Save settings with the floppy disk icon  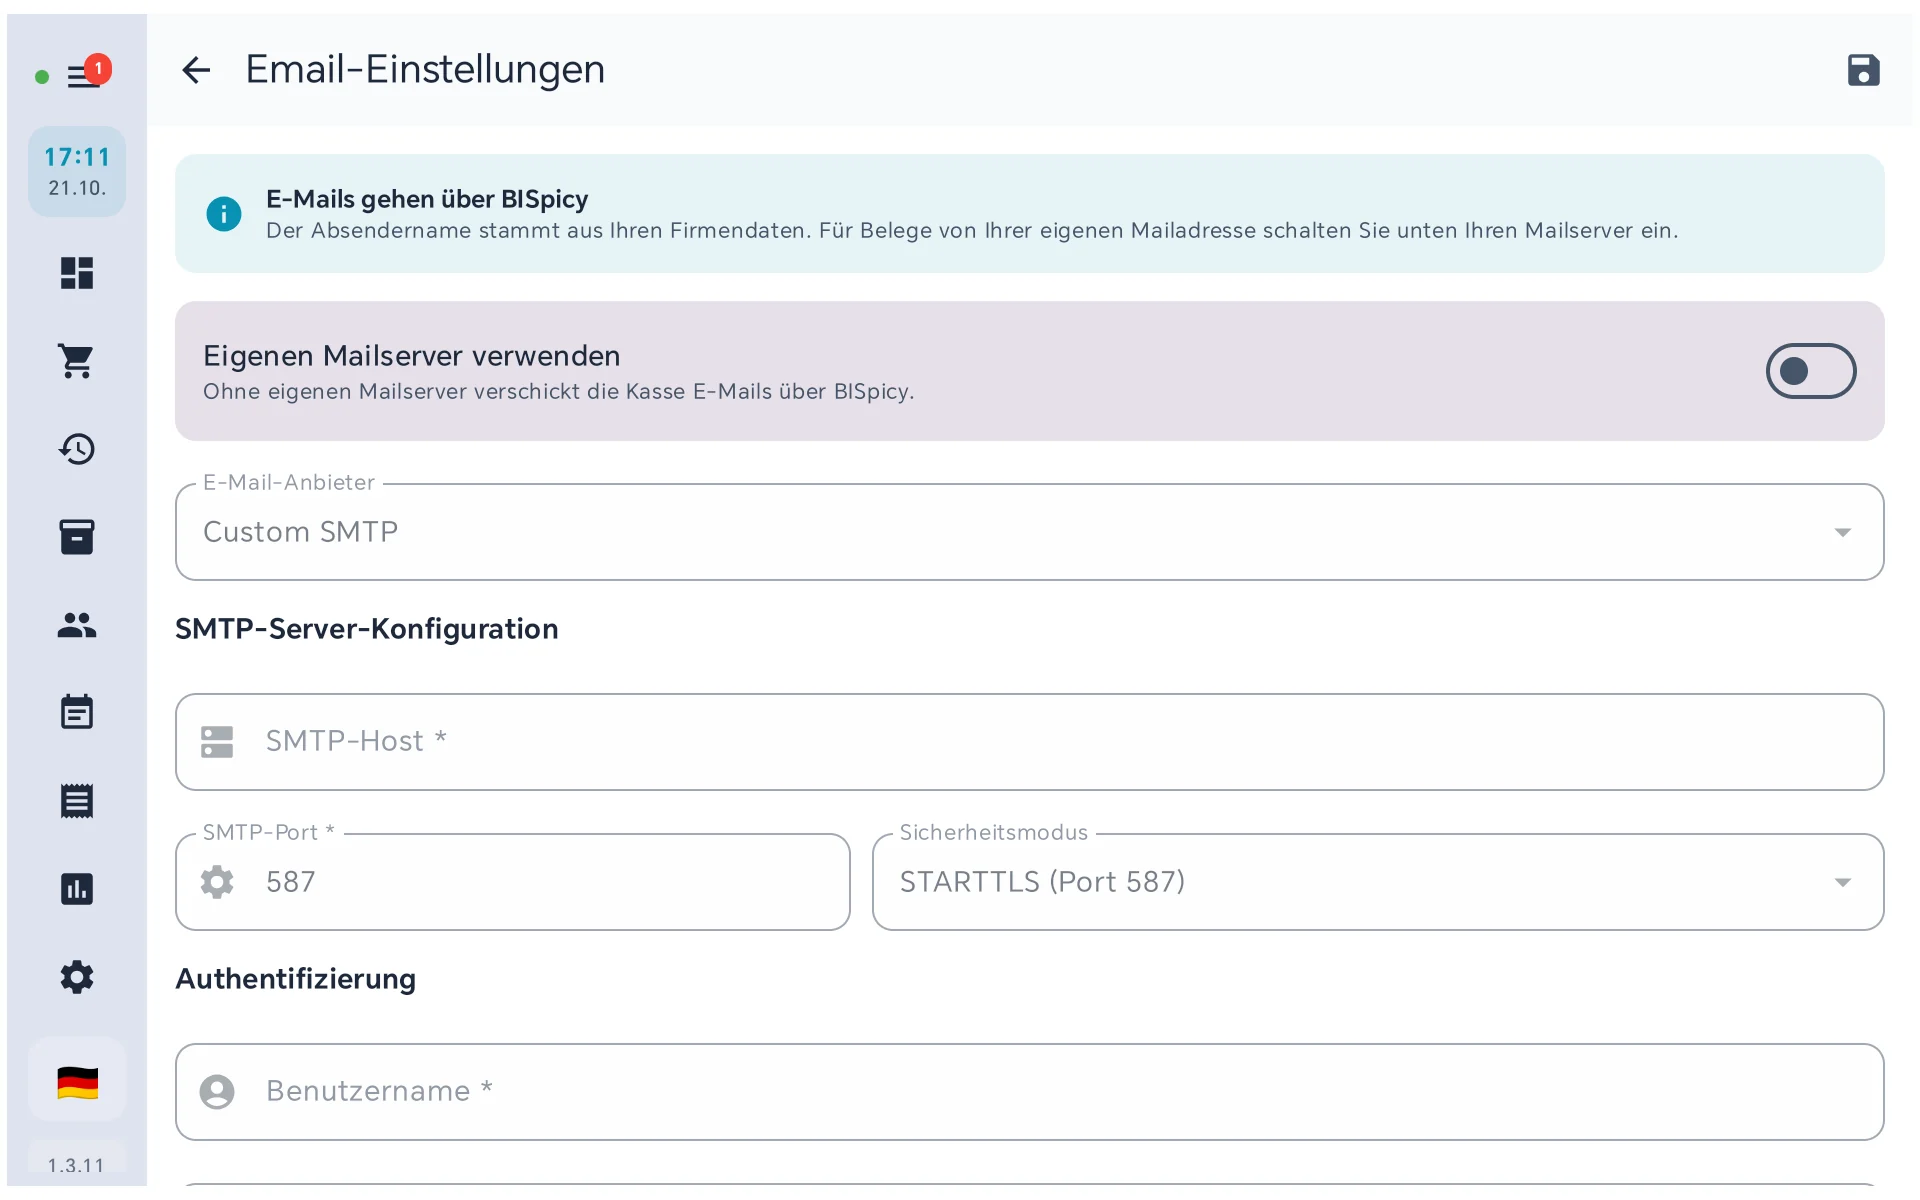pyautogui.click(x=1863, y=71)
